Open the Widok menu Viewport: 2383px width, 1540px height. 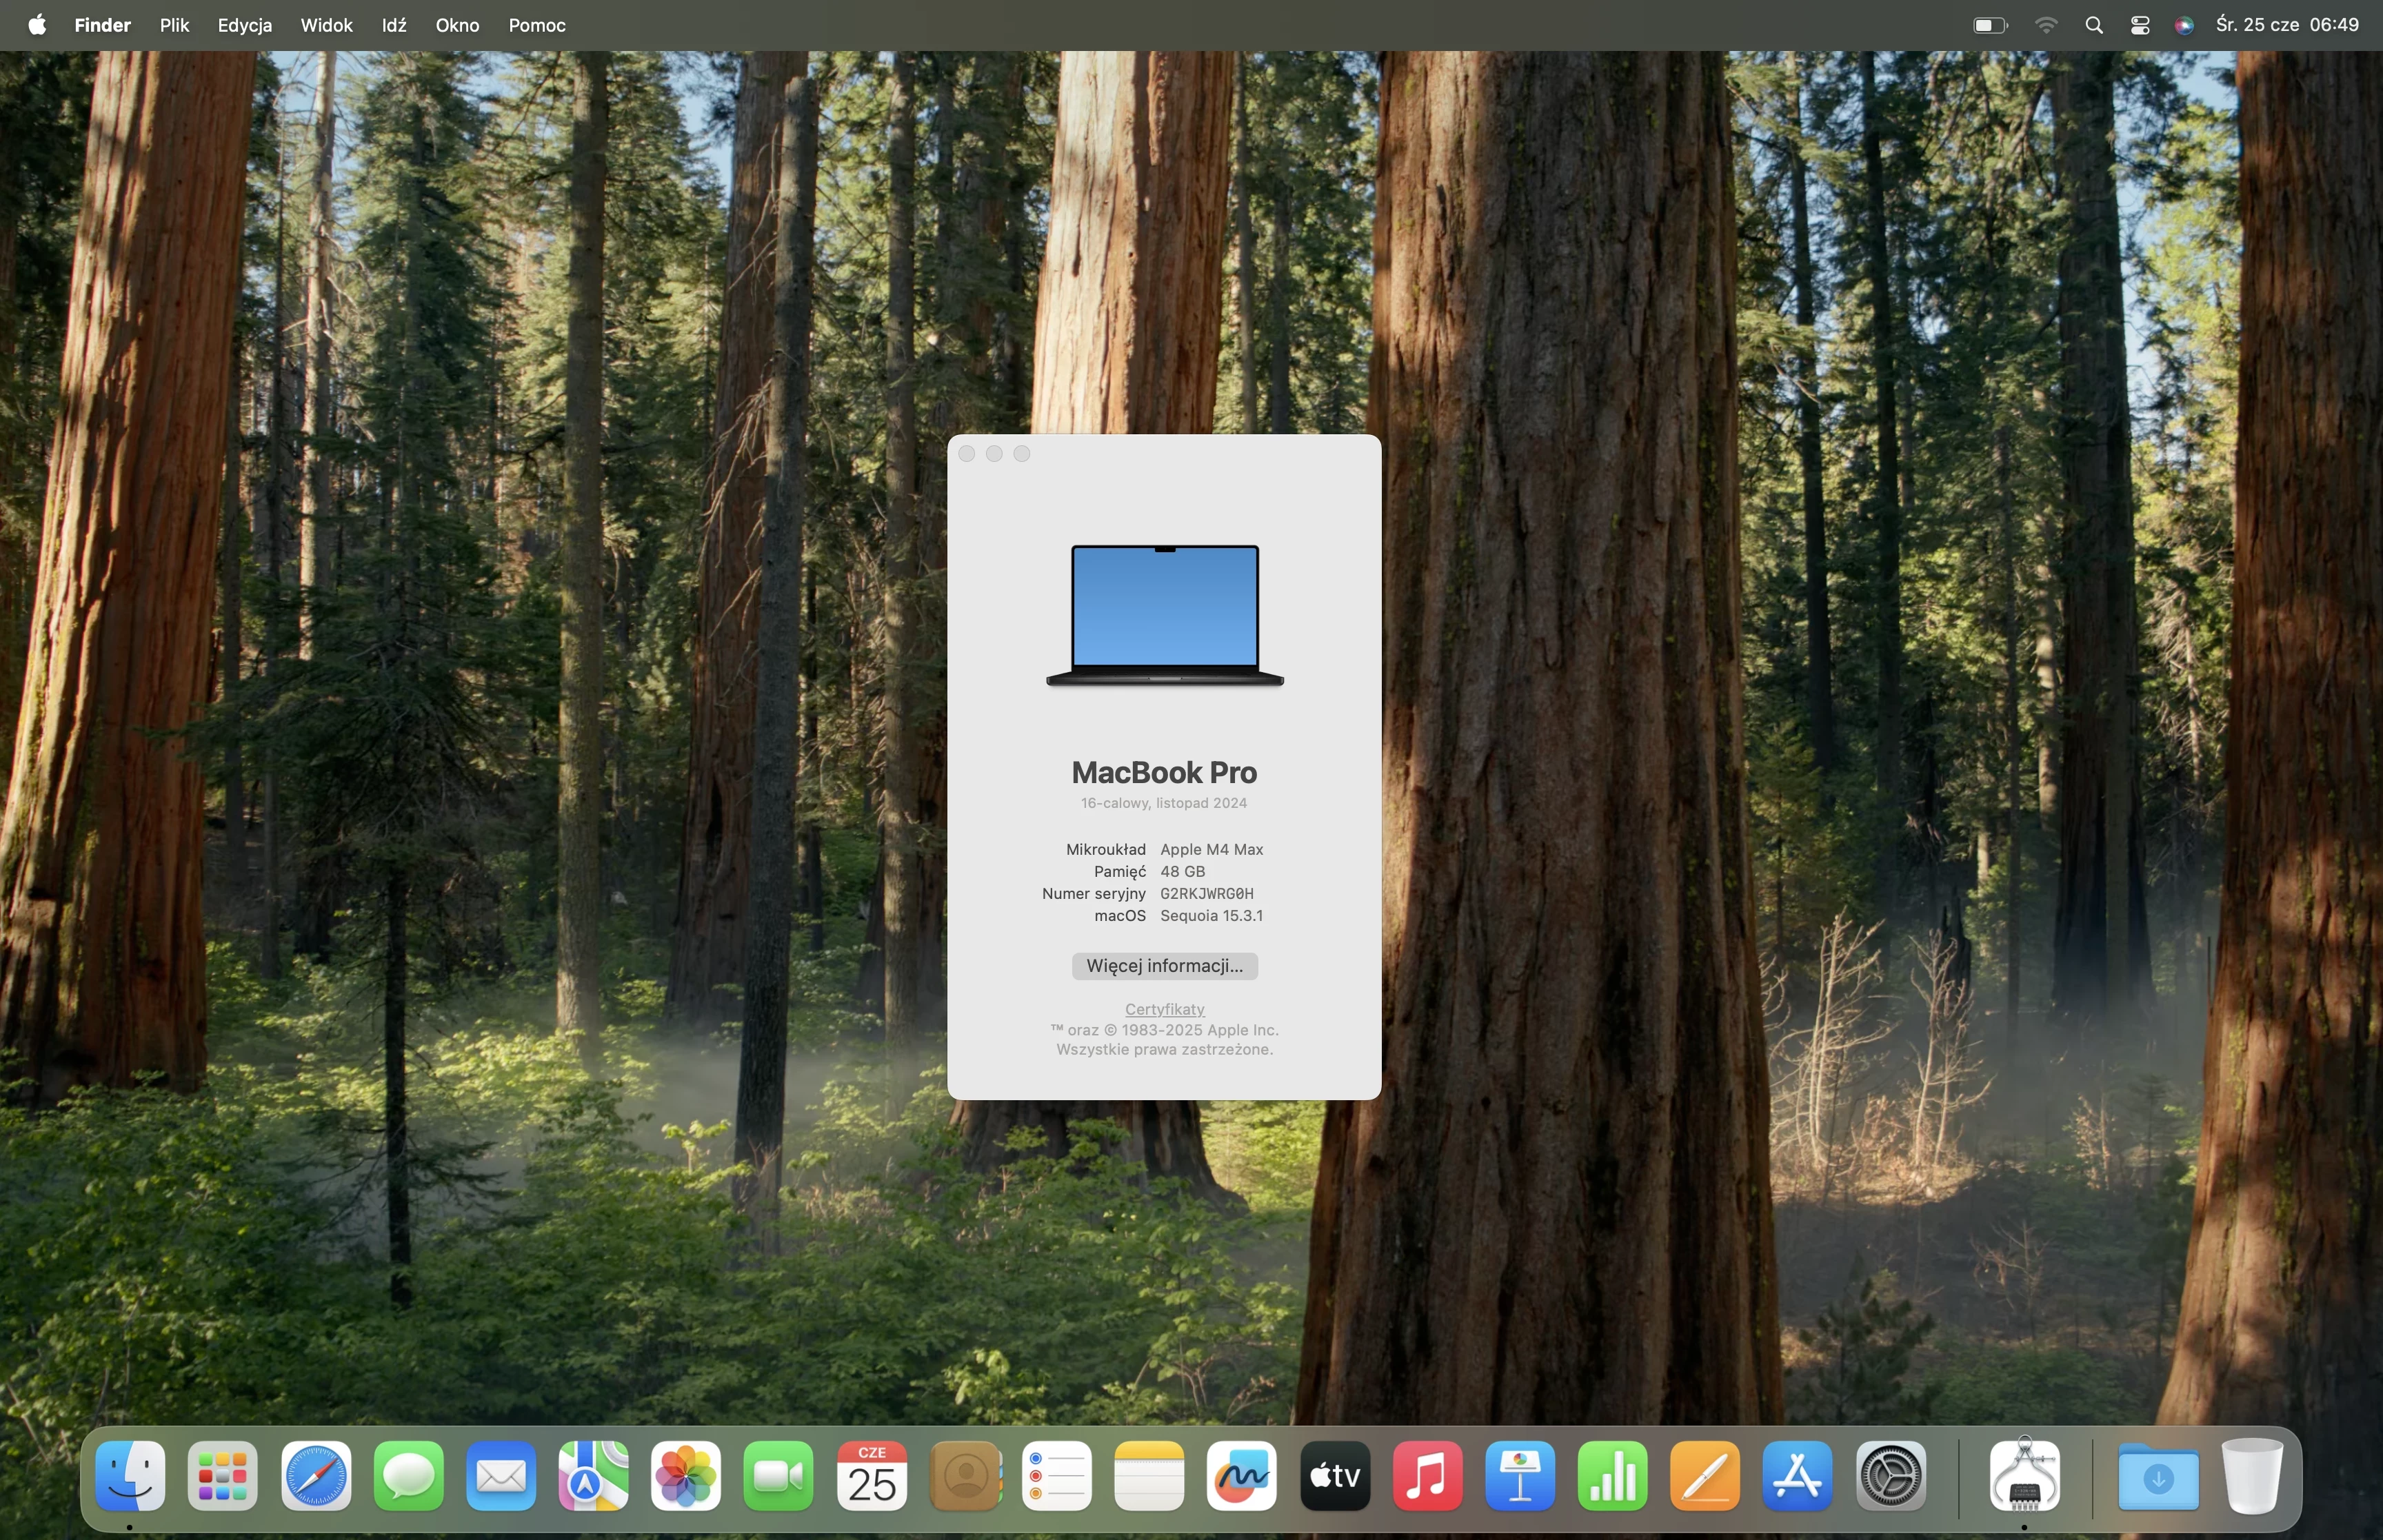(326, 25)
